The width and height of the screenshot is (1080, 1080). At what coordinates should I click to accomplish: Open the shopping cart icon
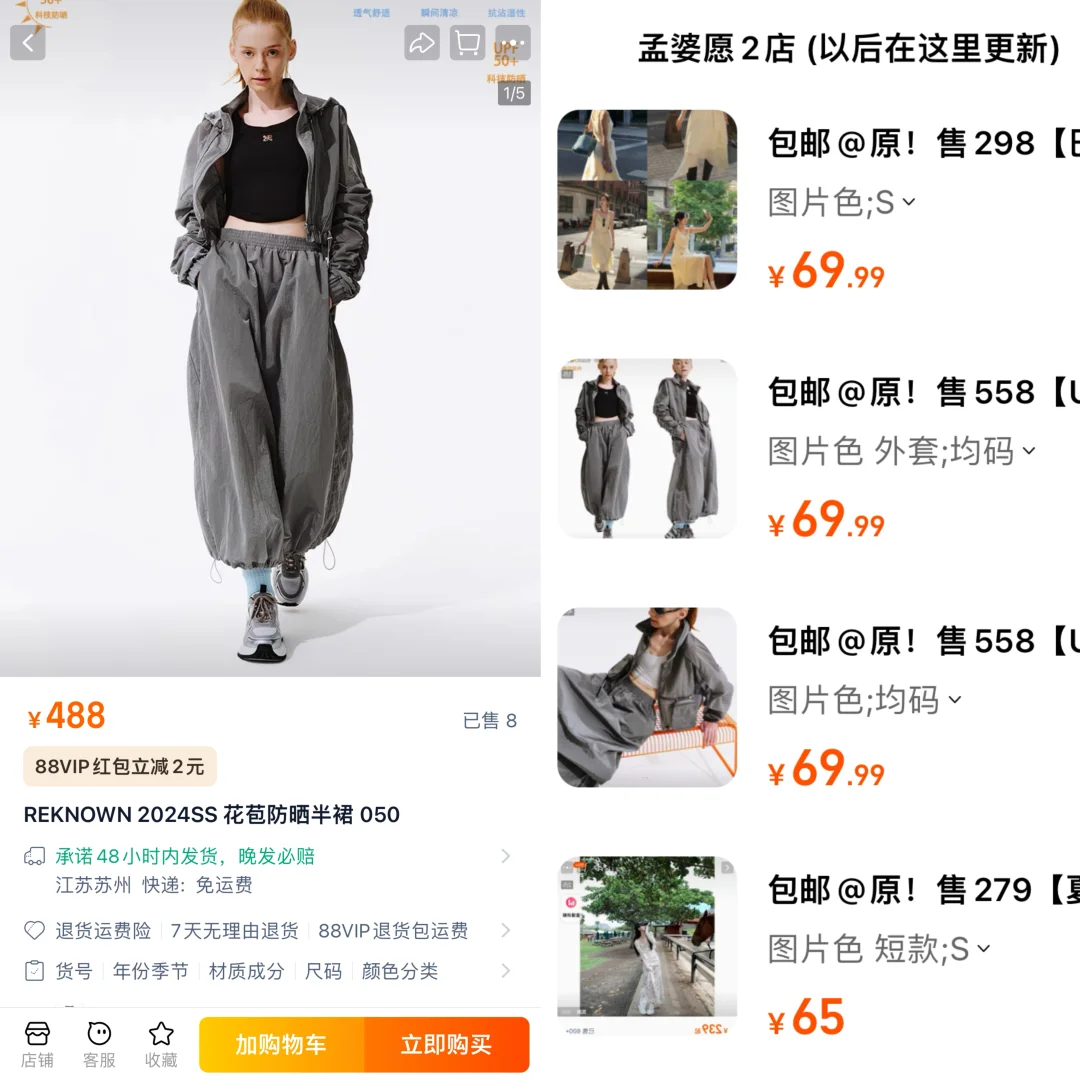pyautogui.click(x=467, y=43)
